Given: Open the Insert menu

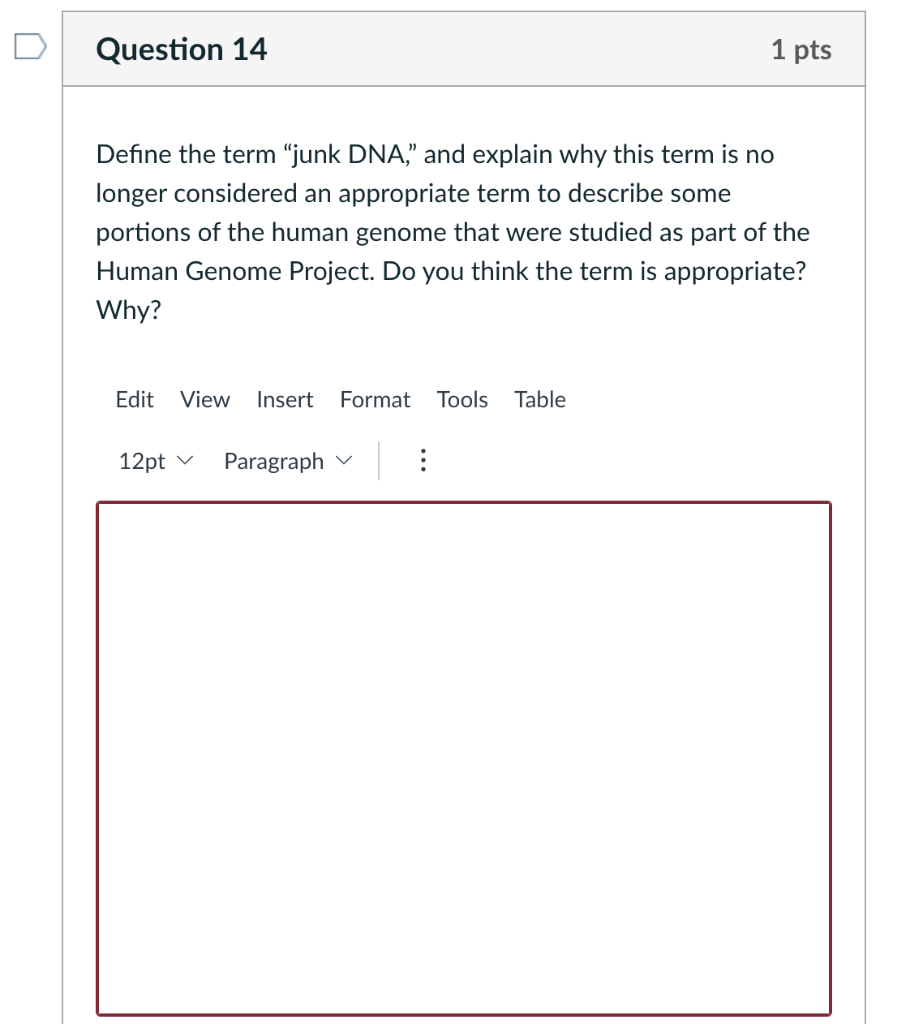Looking at the screenshot, I should pyautogui.click(x=284, y=399).
